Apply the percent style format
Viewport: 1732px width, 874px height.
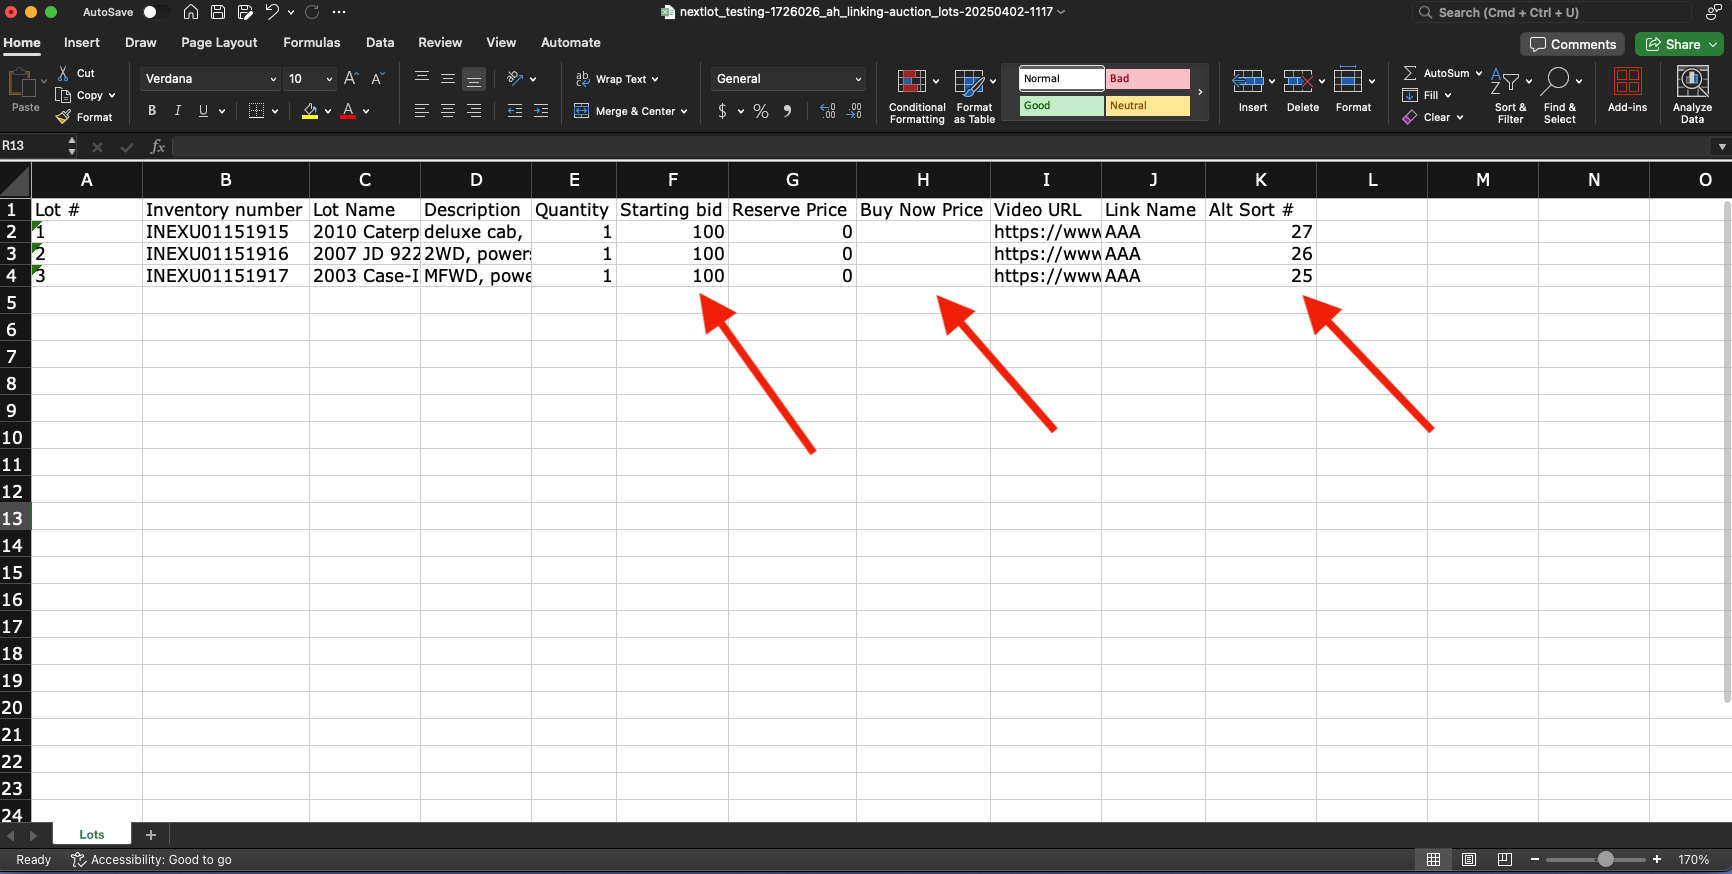click(x=761, y=111)
